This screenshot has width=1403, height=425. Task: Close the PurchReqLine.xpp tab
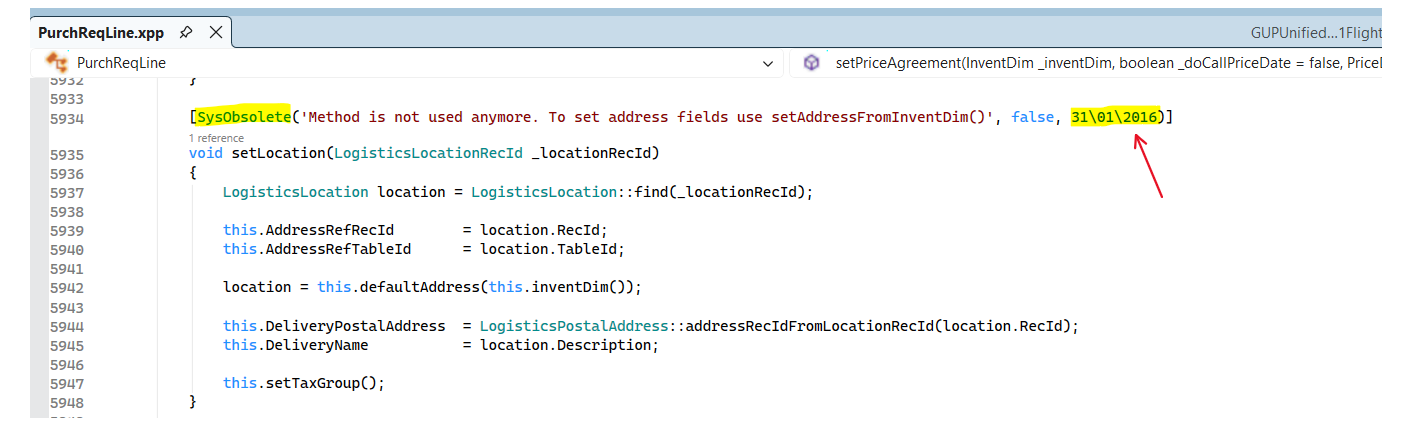coord(215,32)
